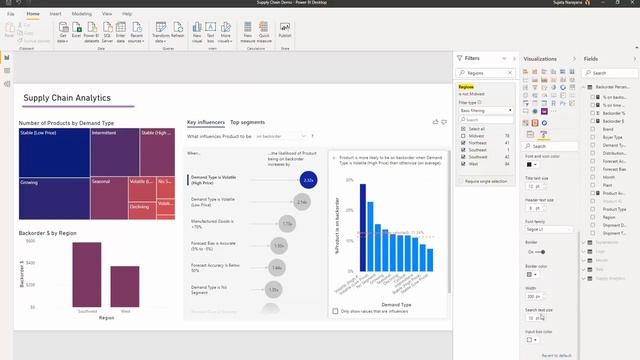640x360 pixels.
Task: Uncheck the Northeast filter checkbox
Action: 463,143
